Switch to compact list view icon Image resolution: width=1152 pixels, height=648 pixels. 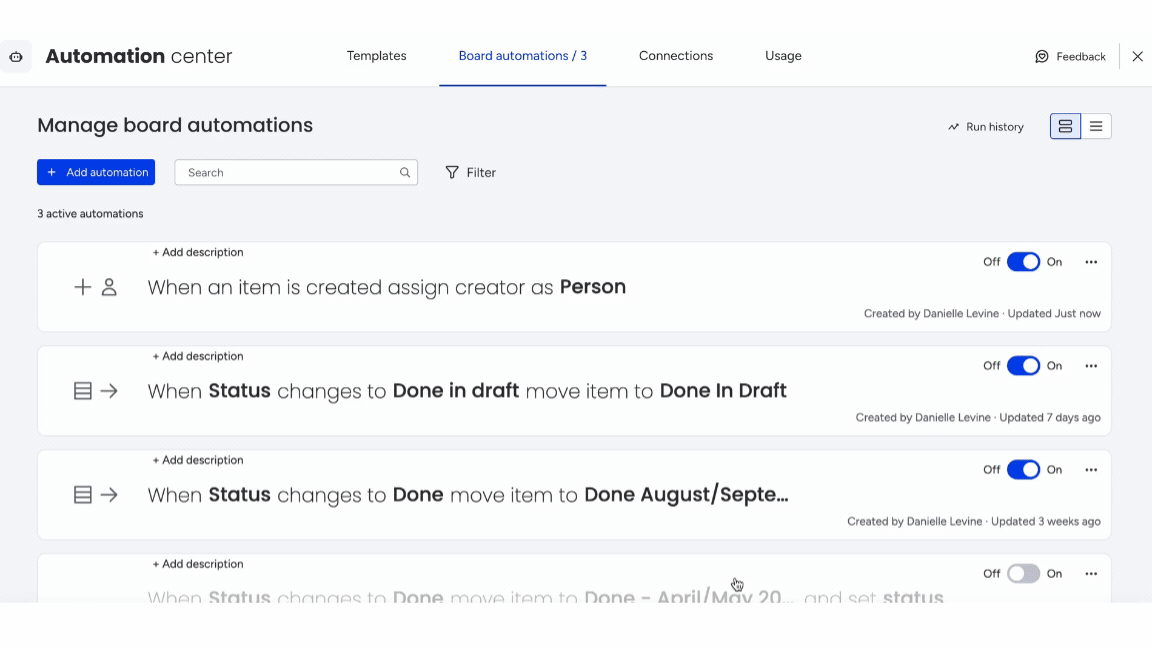tap(1096, 126)
